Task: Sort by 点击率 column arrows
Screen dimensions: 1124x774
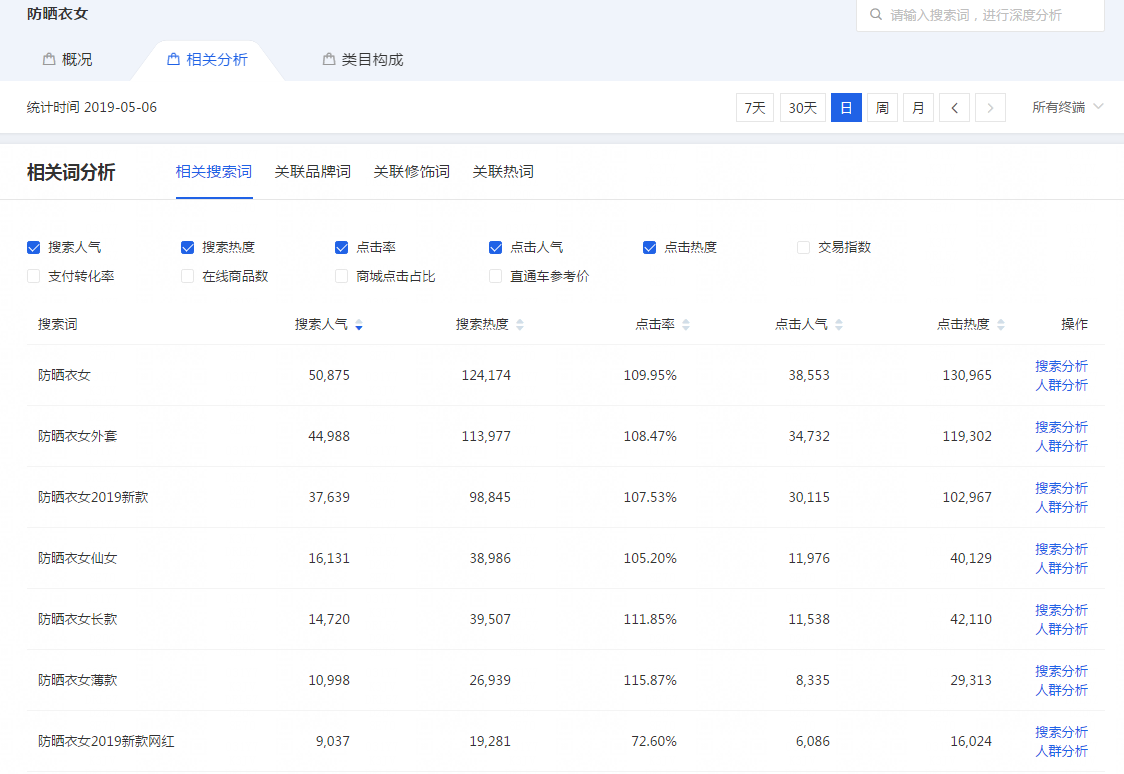Action: 686,325
